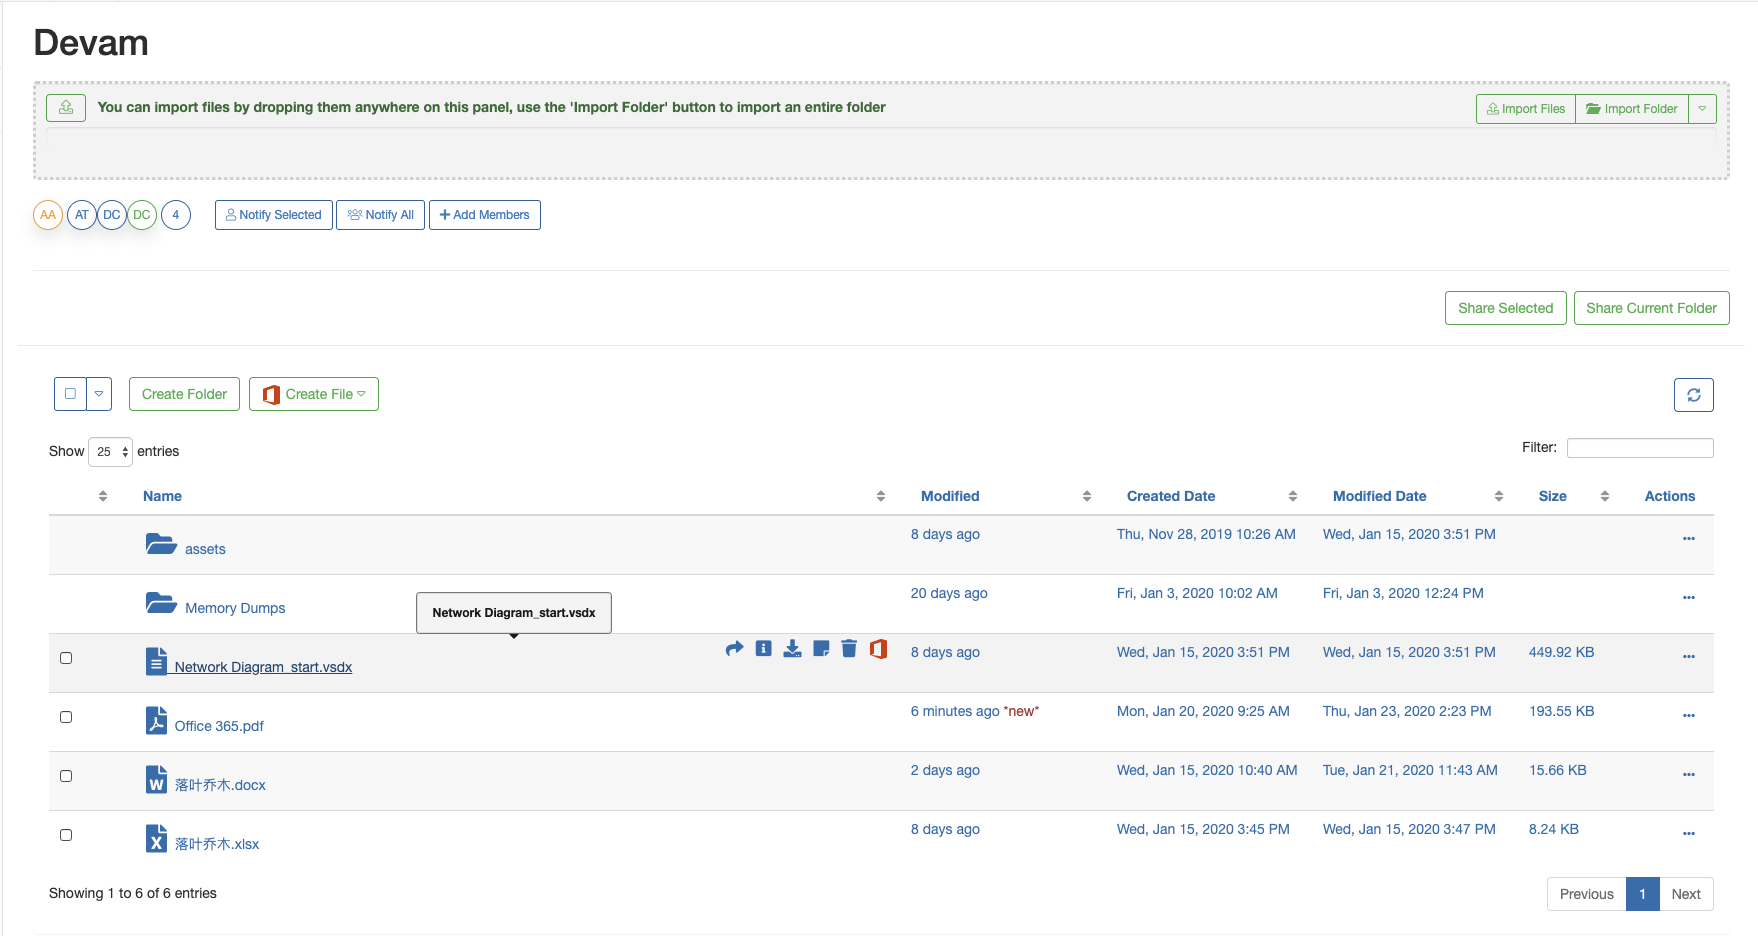Click the green DC member avatar
The width and height of the screenshot is (1758, 936).
pos(142,215)
